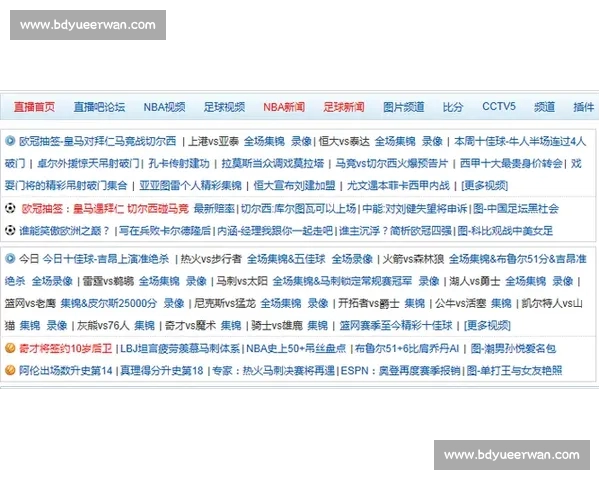Open the 足球新闻 nav item
This screenshot has width=600, height=480.
pos(344,107)
